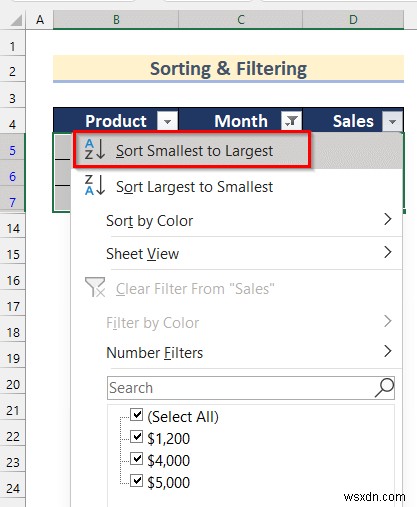The height and width of the screenshot is (507, 417).
Task: Click the magnifier icon in Search box
Action: [384, 387]
